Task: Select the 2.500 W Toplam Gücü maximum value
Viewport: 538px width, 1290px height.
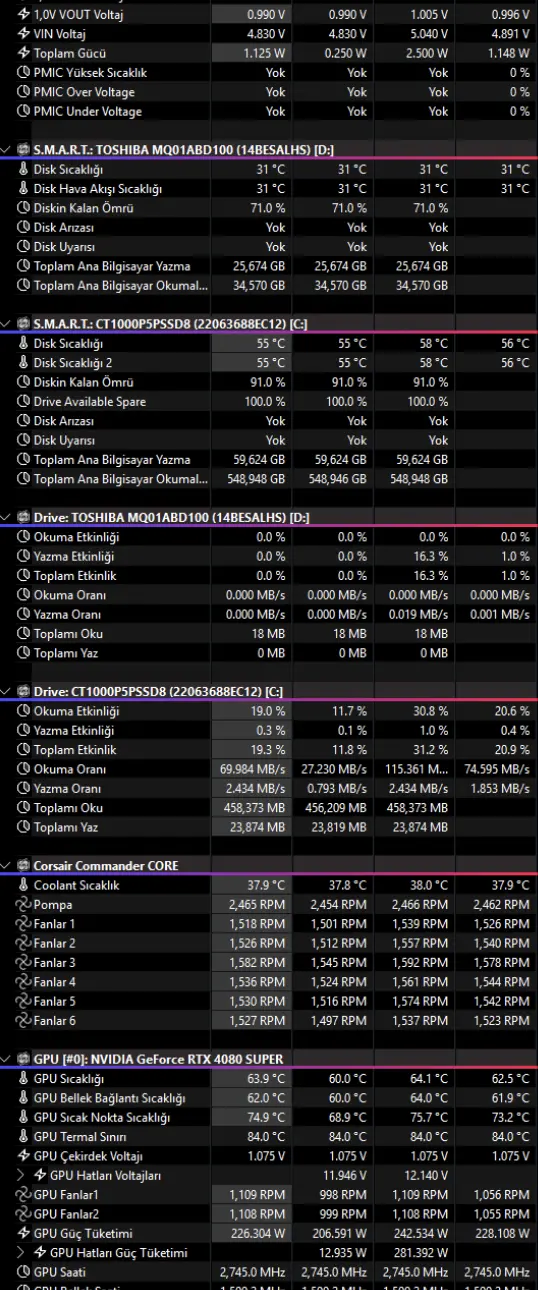Action: tap(428, 53)
